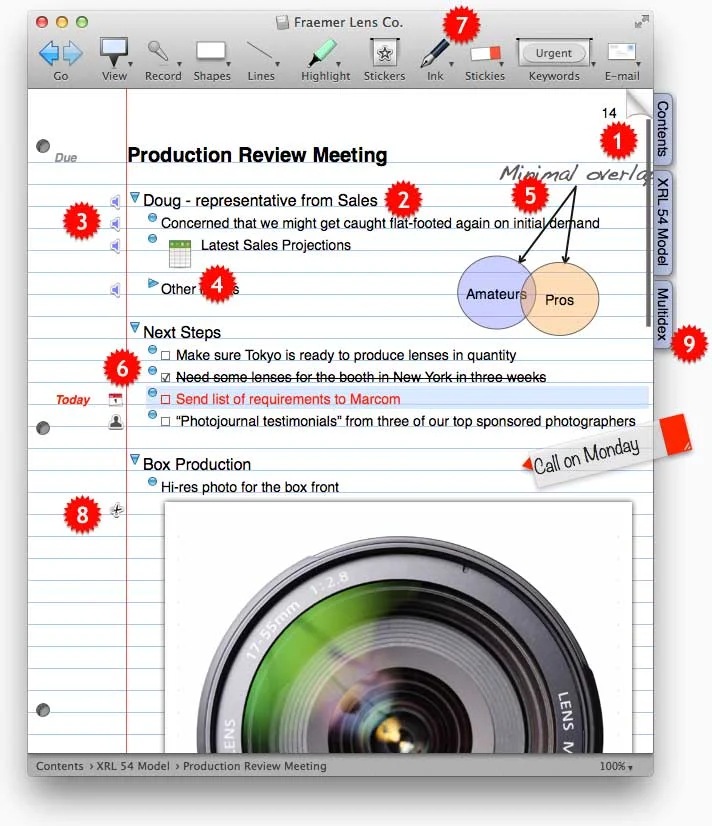Image resolution: width=712 pixels, height=826 pixels.
Task: Open the Highlight color dropdown arrow
Action: [x=338, y=64]
